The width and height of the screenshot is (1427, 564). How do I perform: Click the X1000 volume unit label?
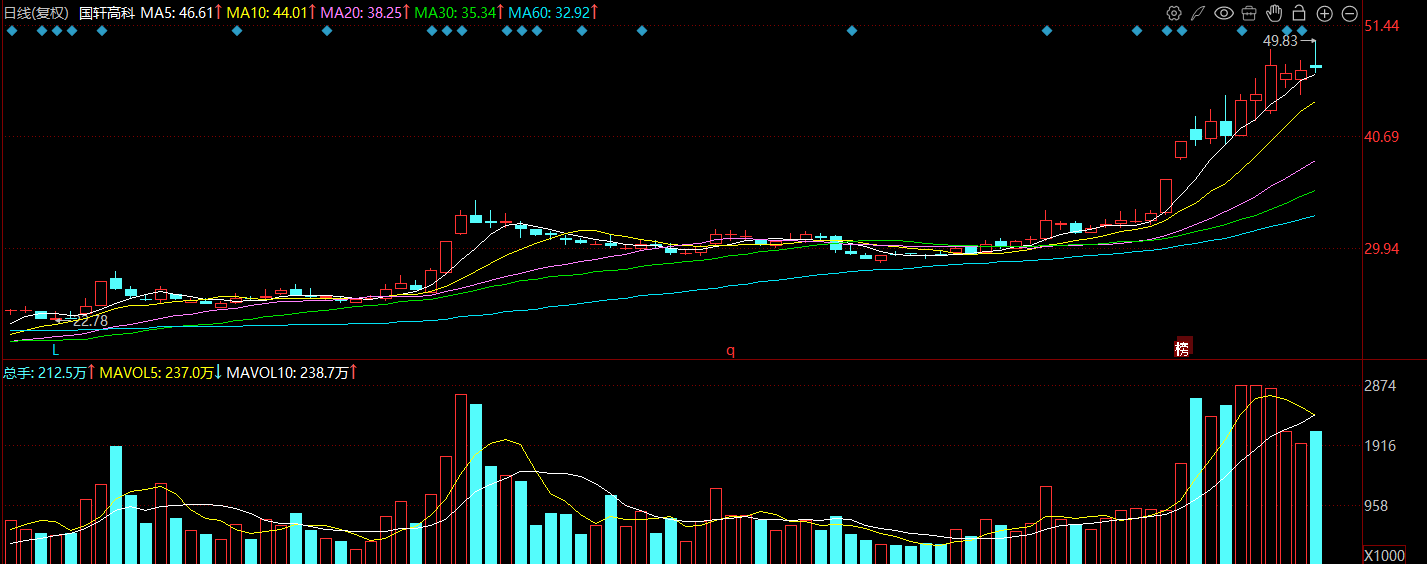(x=1385, y=555)
